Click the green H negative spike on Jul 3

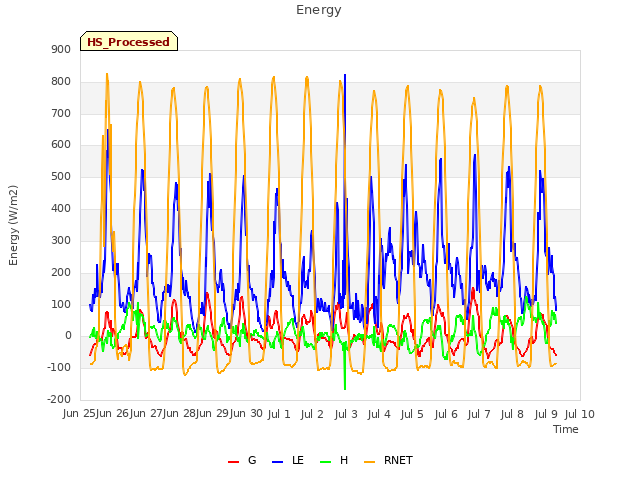tap(345, 389)
